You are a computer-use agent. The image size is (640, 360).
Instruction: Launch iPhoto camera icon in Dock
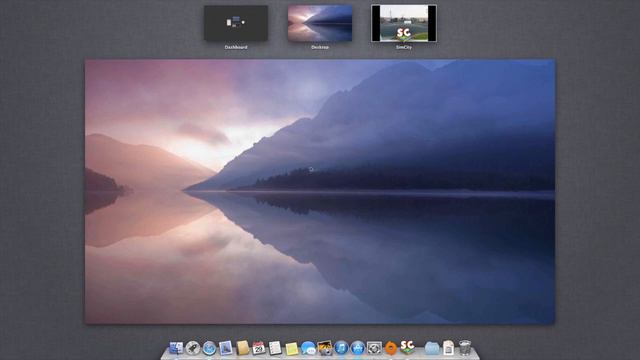[x=325, y=348]
